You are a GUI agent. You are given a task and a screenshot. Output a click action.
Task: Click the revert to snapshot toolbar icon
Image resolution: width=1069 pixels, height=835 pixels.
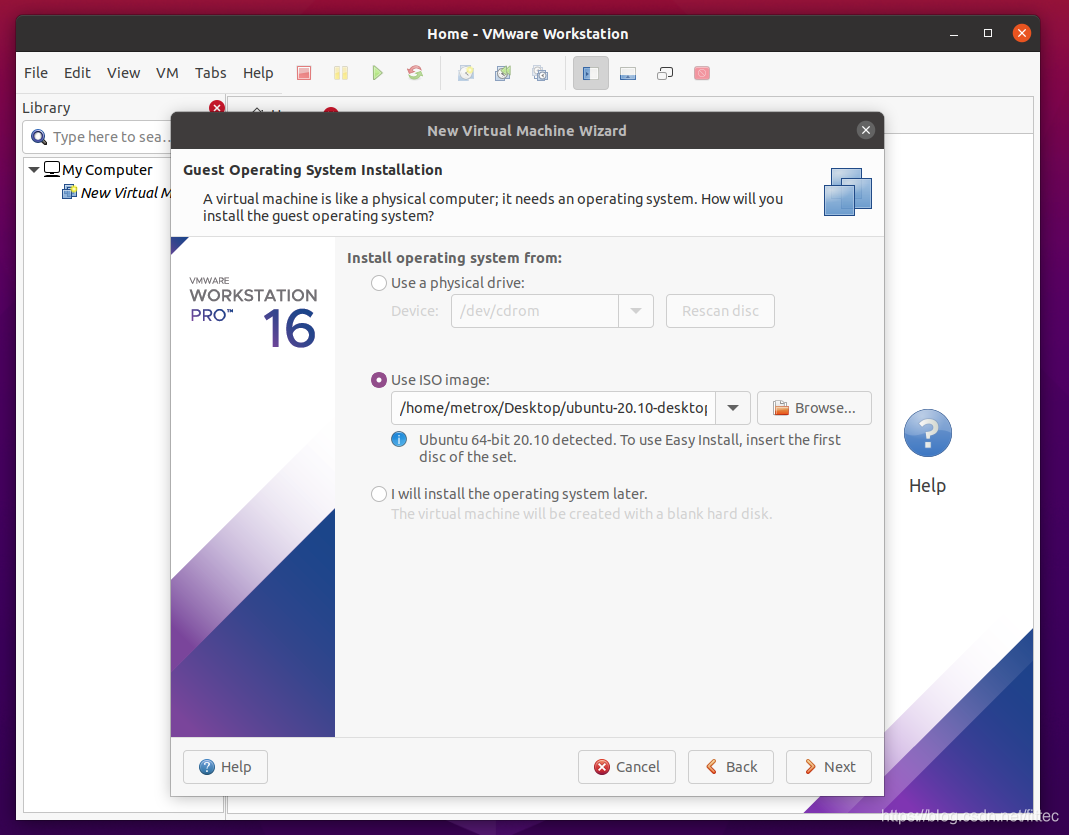coord(502,73)
